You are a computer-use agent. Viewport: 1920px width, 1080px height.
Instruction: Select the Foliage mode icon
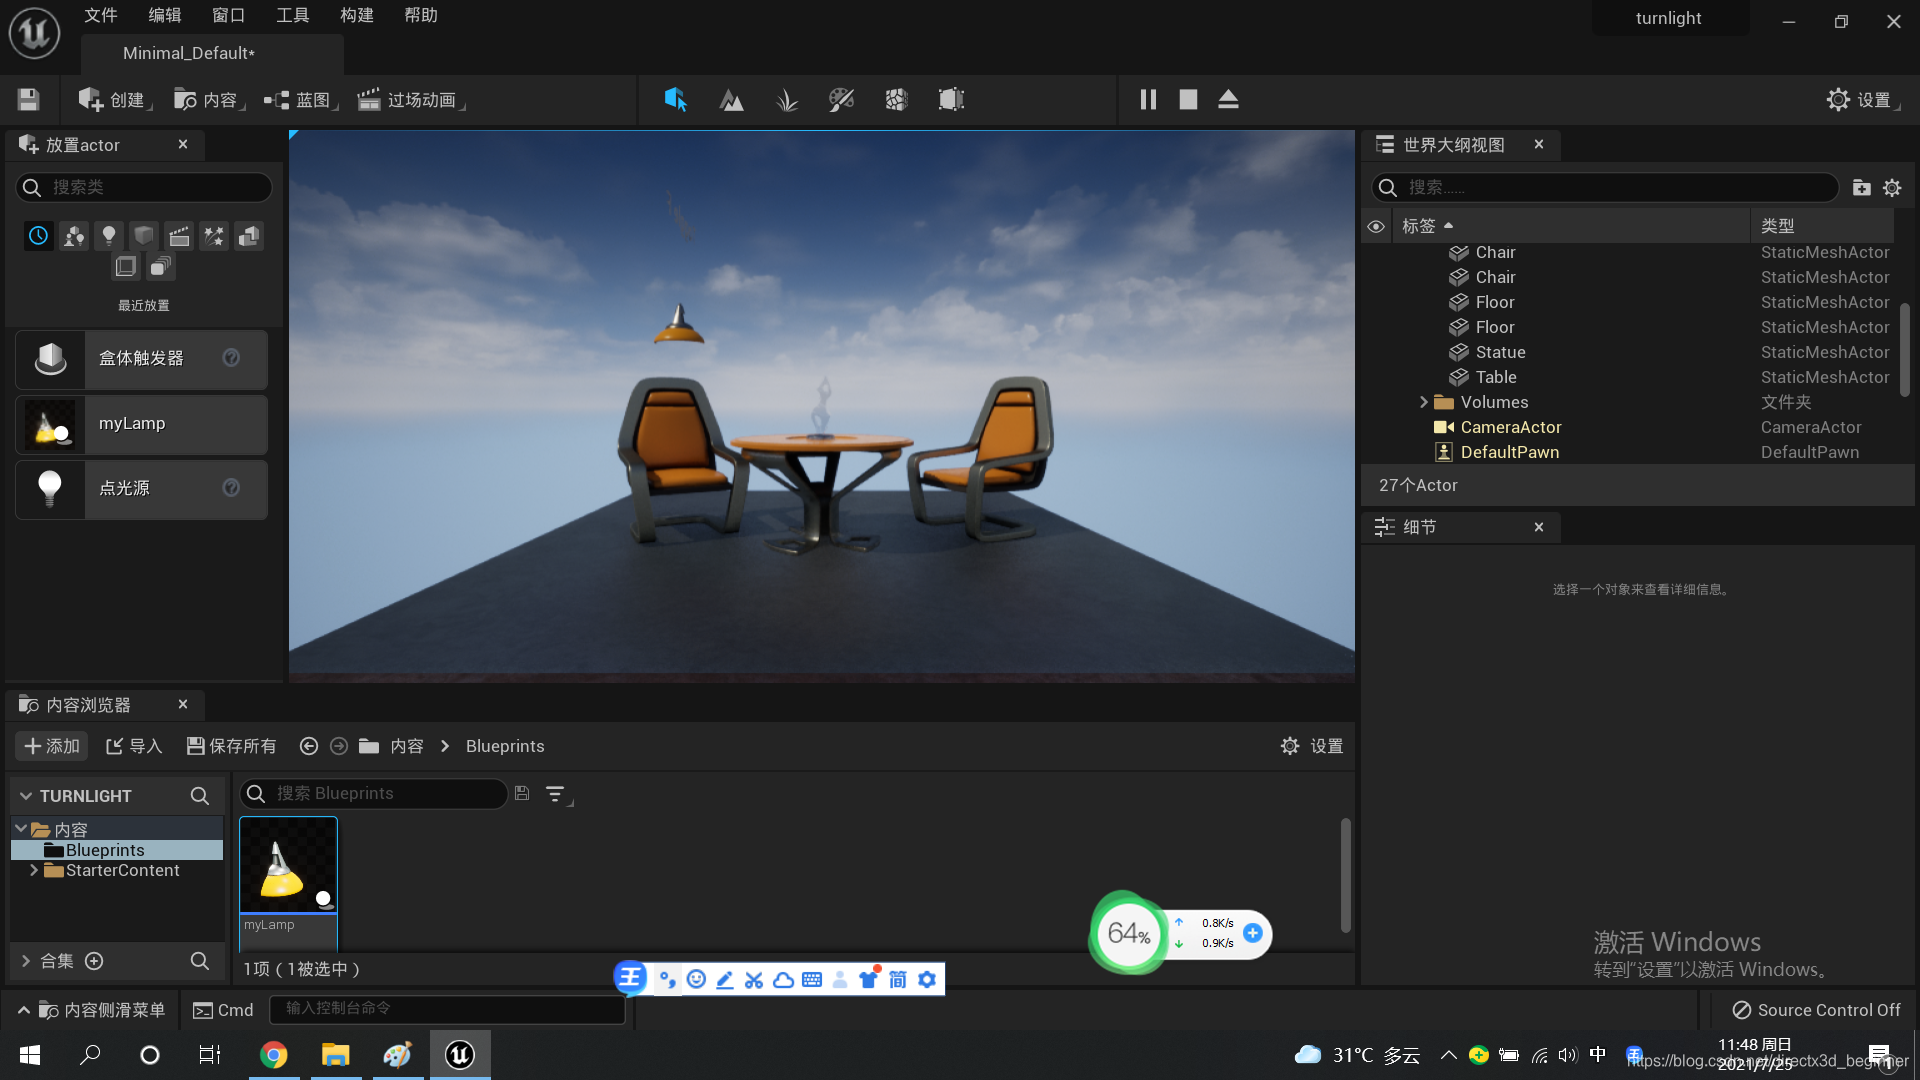click(x=787, y=100)
